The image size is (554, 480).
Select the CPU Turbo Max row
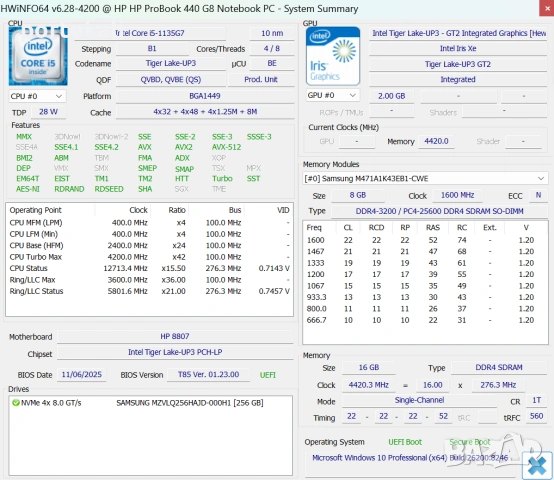coord(149,257)
